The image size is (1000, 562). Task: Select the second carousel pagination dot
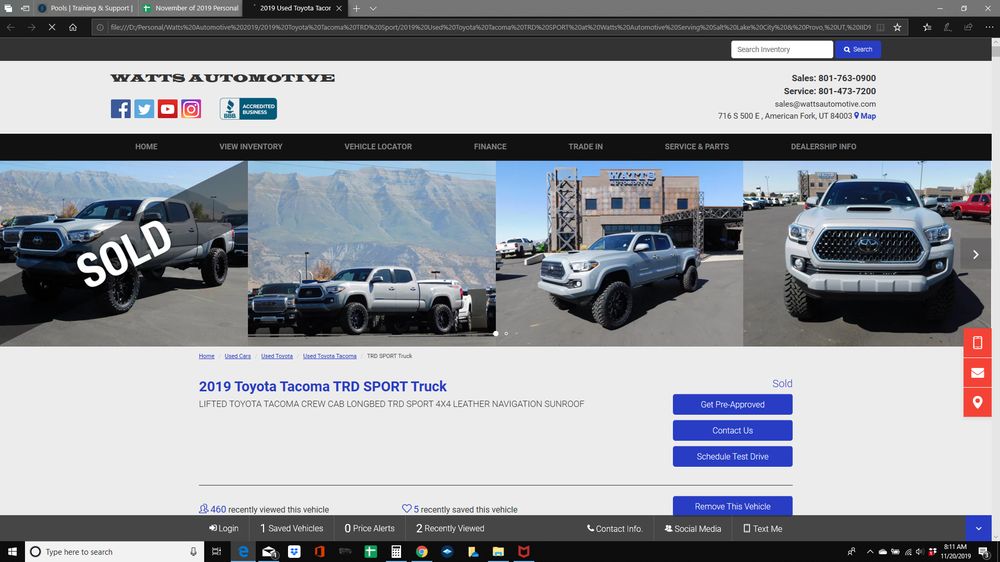point(506,333)
